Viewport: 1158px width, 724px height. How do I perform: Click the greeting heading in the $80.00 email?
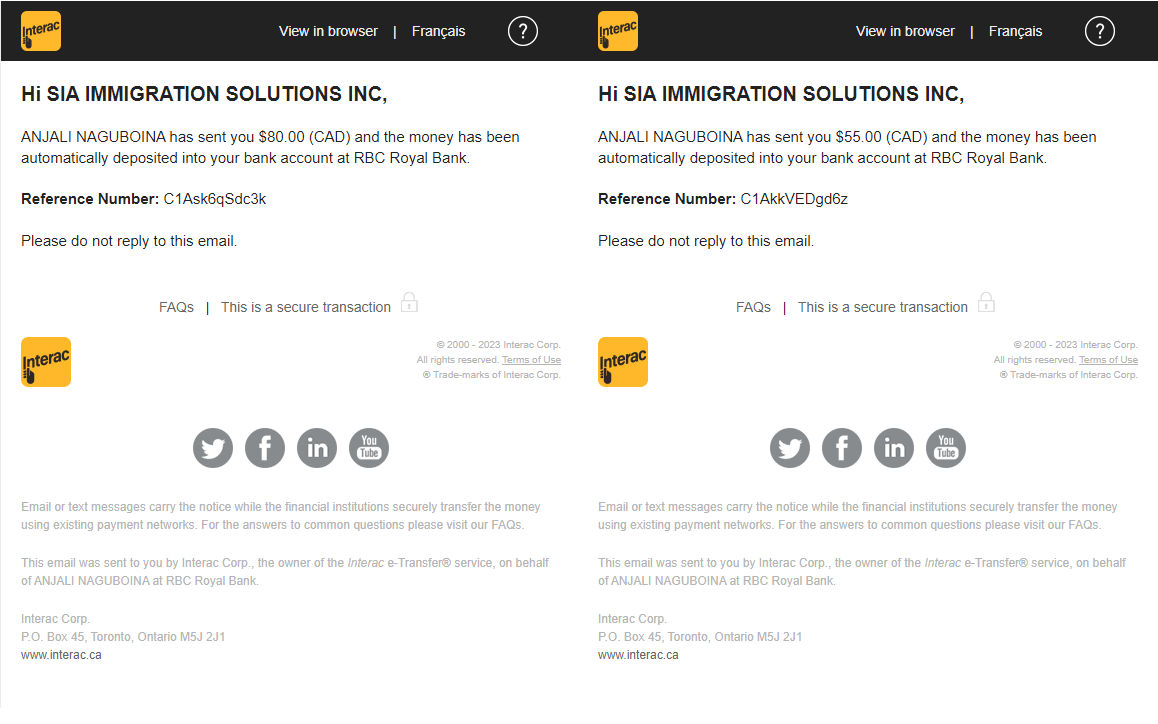(204, 94)
